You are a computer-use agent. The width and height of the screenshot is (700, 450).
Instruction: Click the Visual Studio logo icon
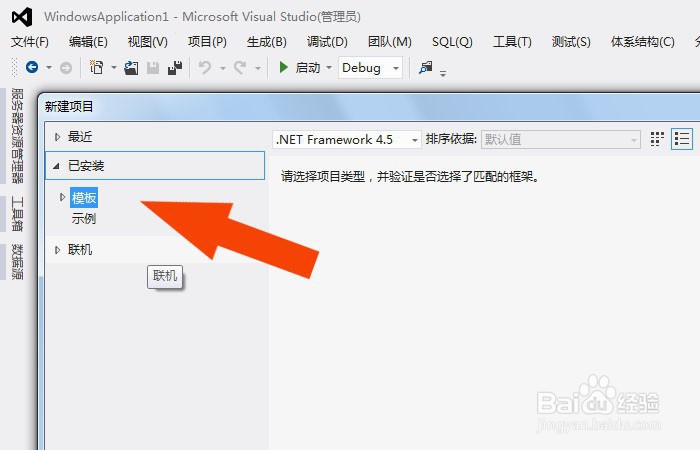(x=22, y=17)
